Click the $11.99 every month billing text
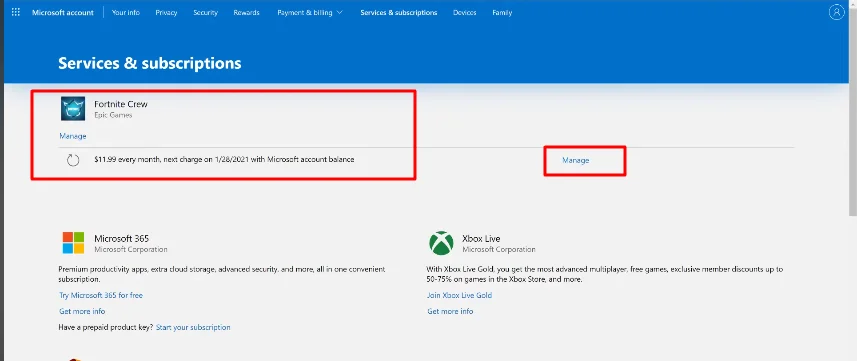The image size is (857, 361). point(224,160)
